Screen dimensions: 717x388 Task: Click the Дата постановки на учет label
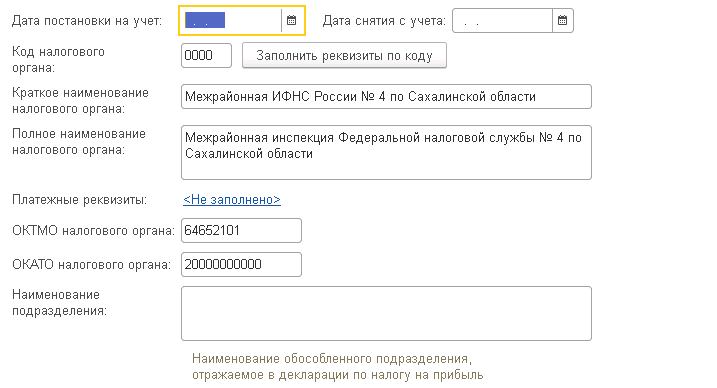87,21
